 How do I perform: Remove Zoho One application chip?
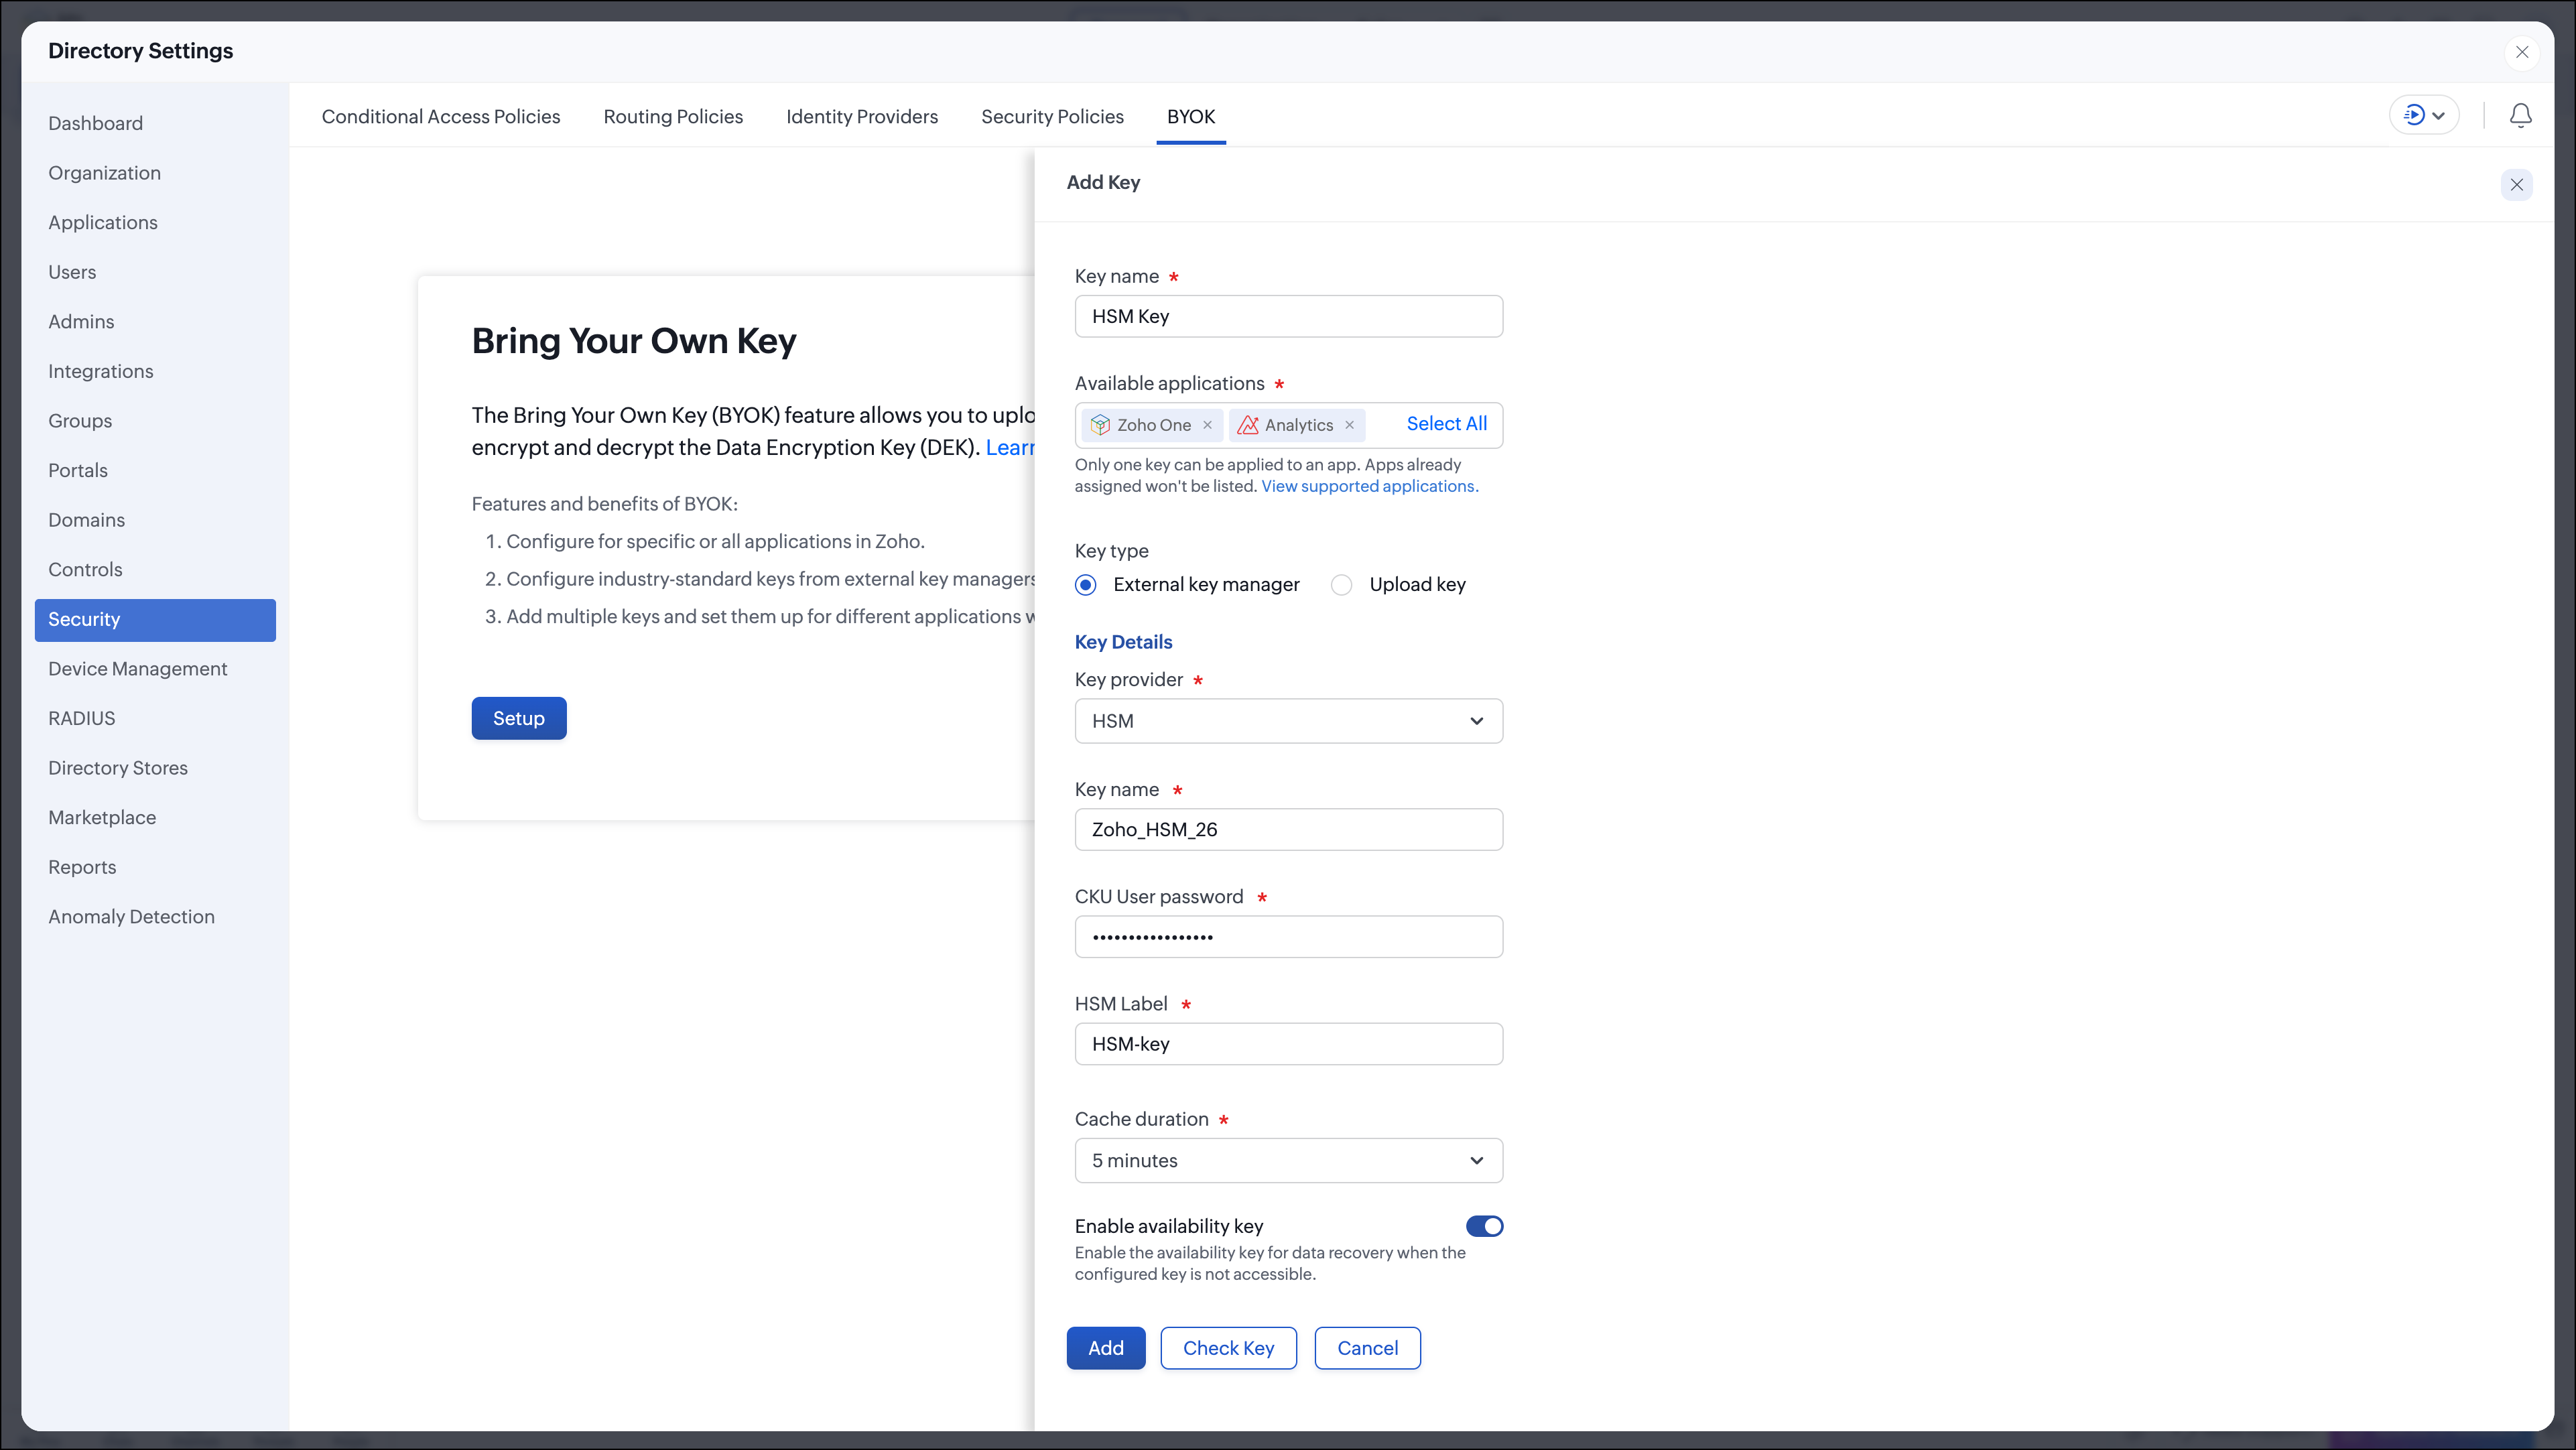pos(1207,425)
